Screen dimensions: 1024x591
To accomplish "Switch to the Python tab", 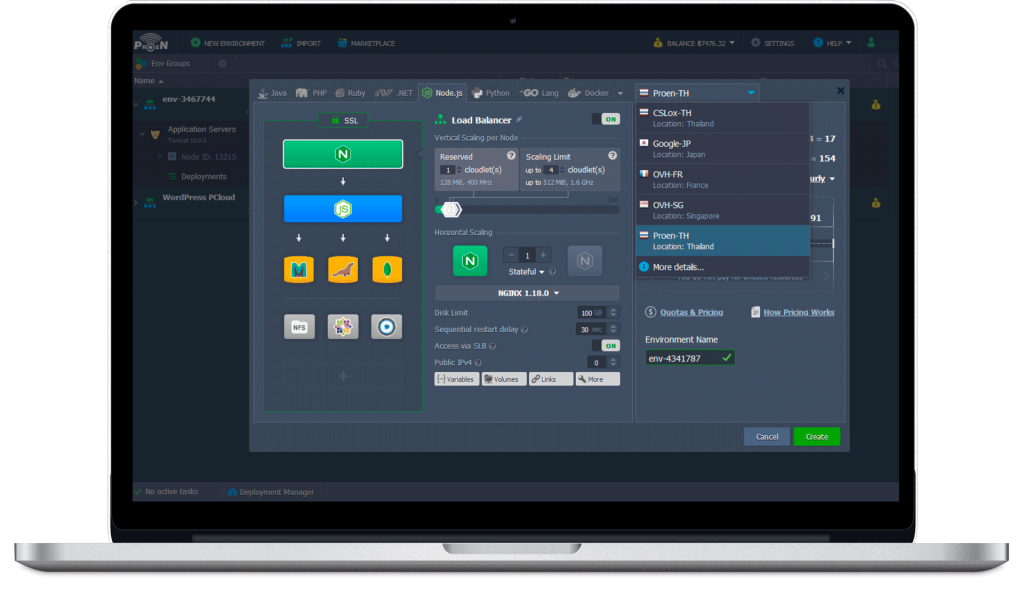I will click(490, 93).
